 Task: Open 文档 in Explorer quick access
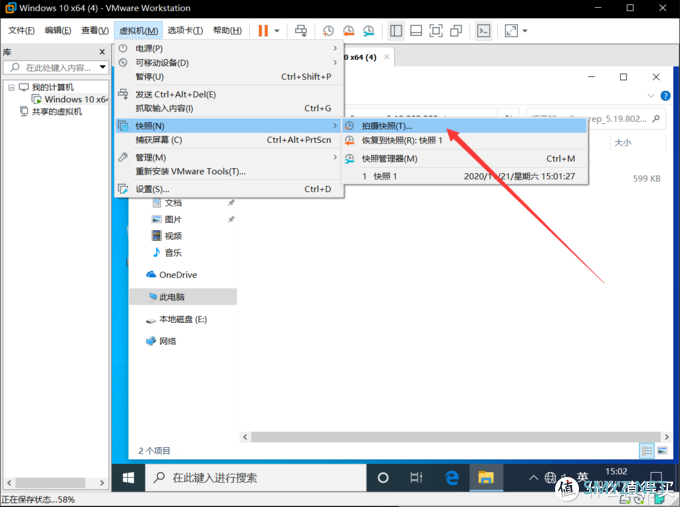pyautogui.click(x=168, y=203)
